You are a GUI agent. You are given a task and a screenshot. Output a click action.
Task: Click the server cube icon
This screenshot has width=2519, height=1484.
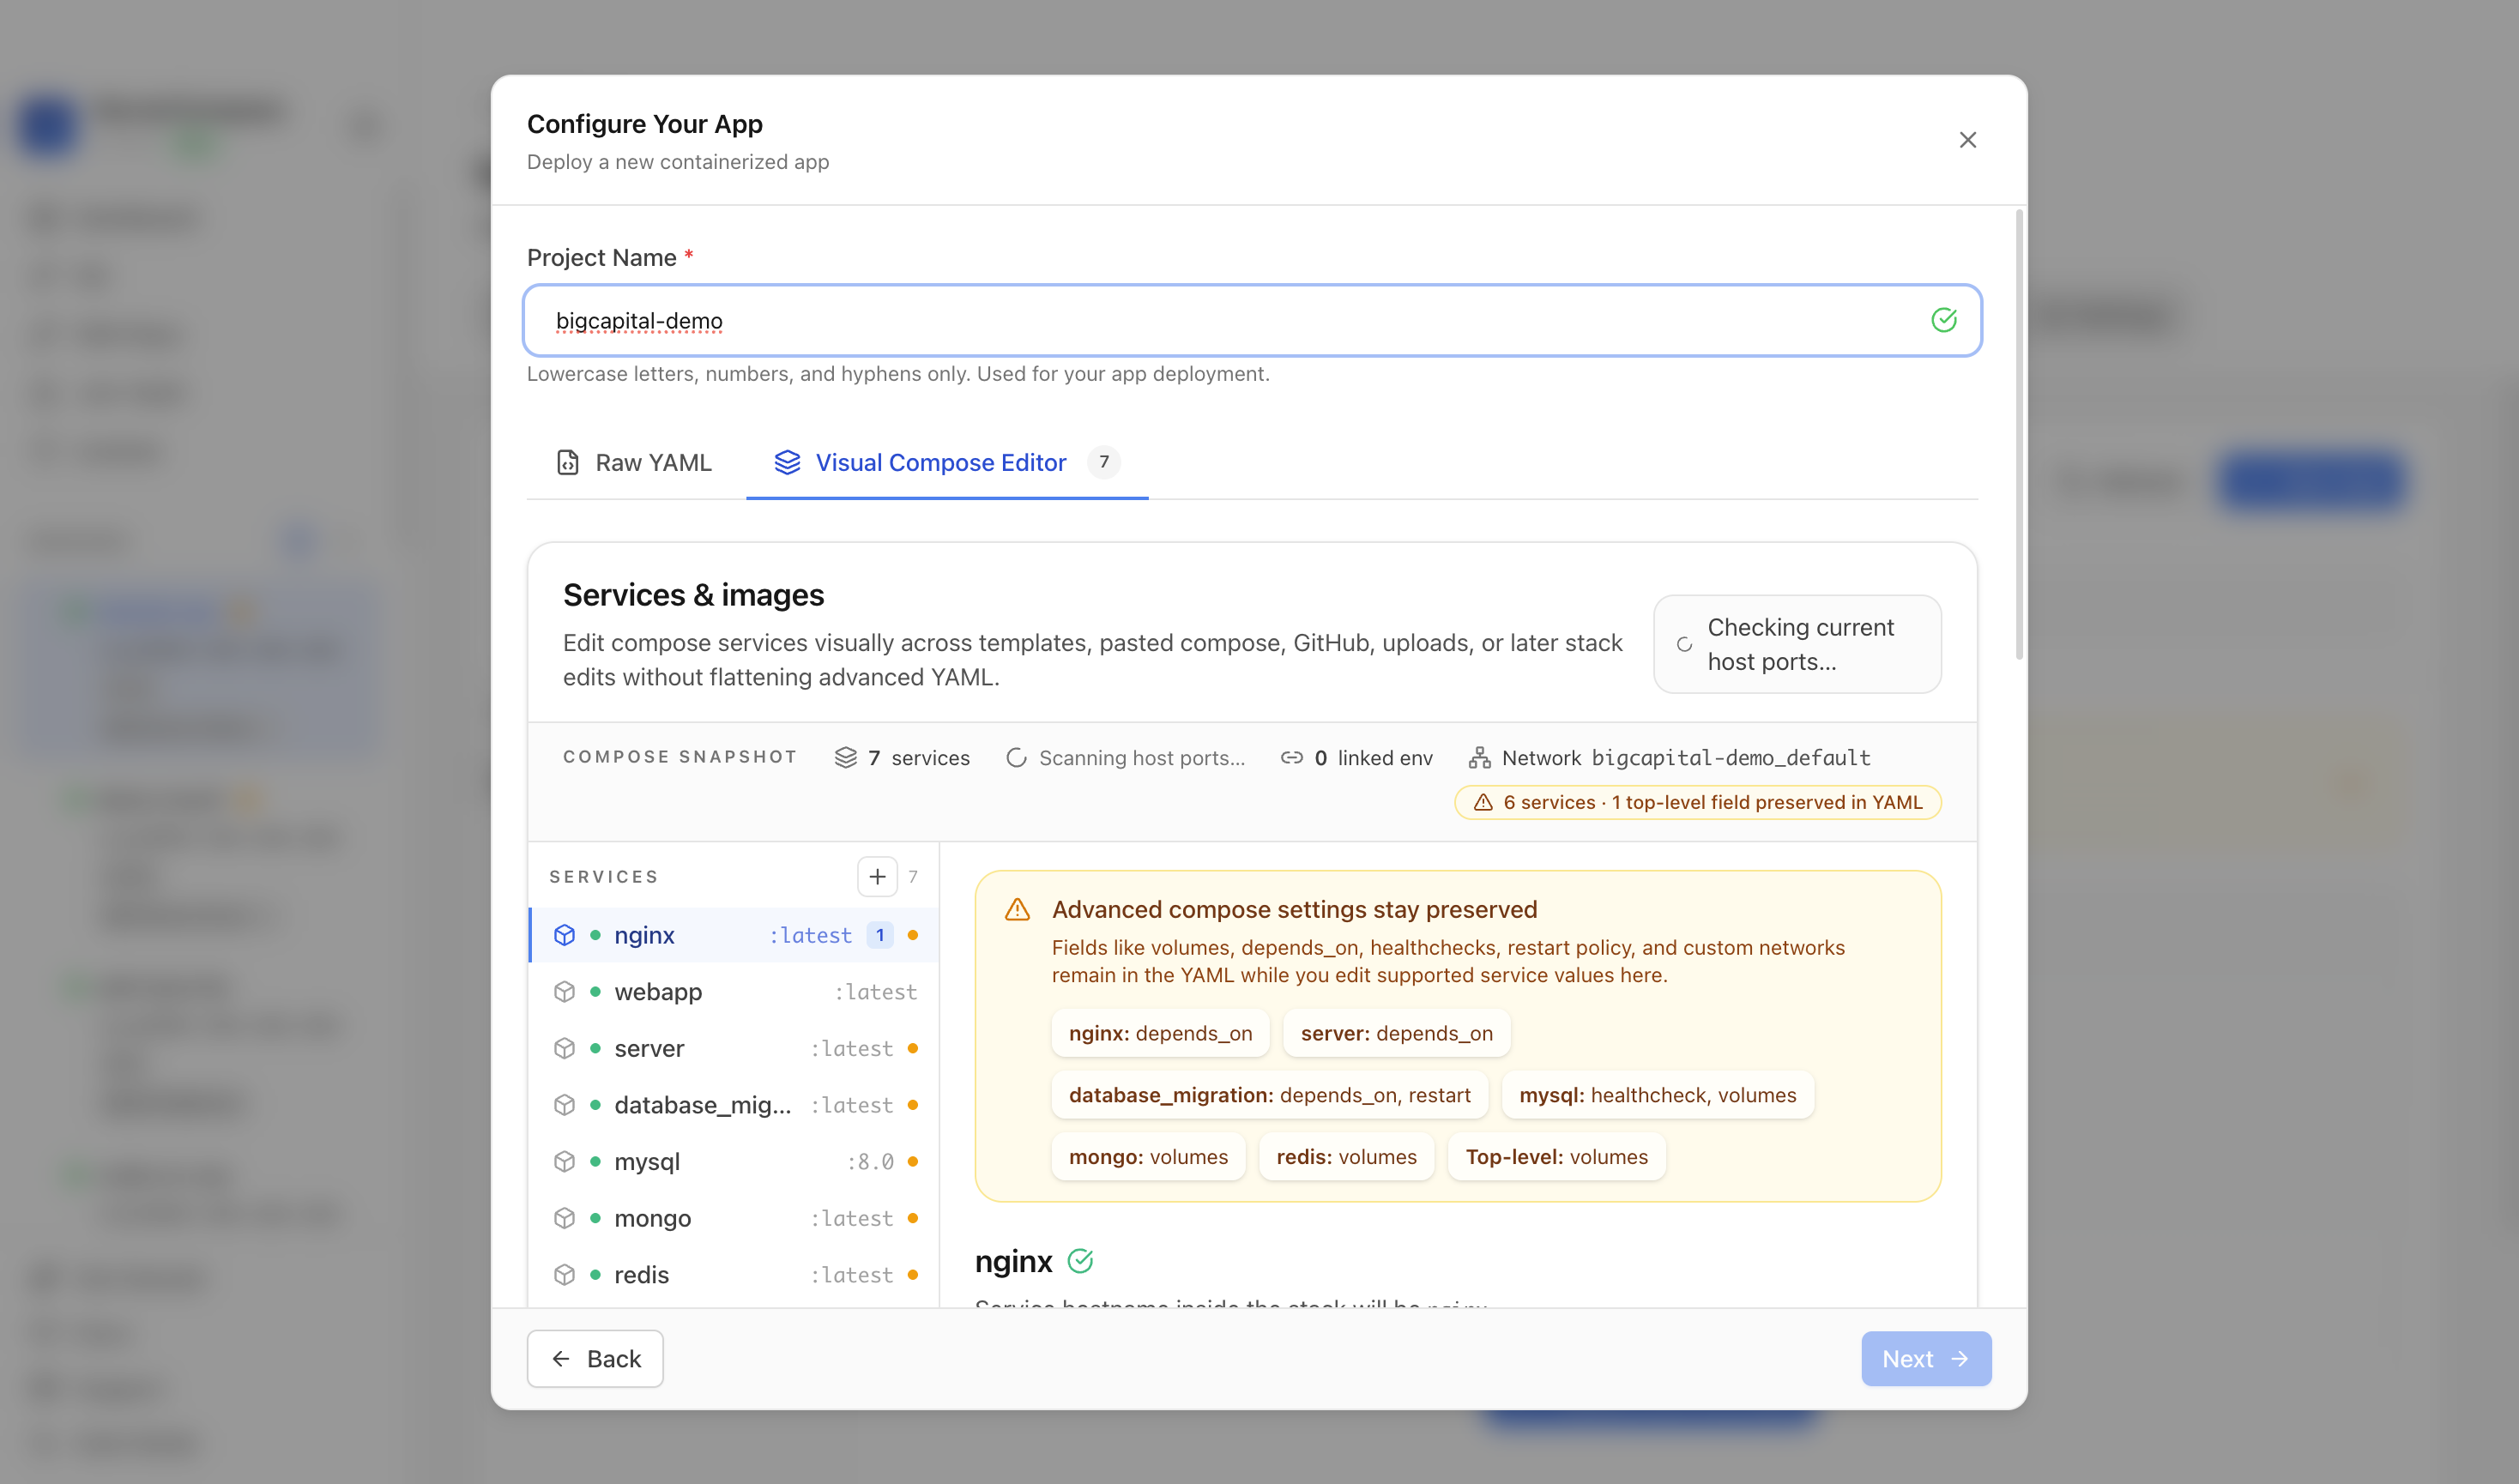click(x=564, y=1048)
